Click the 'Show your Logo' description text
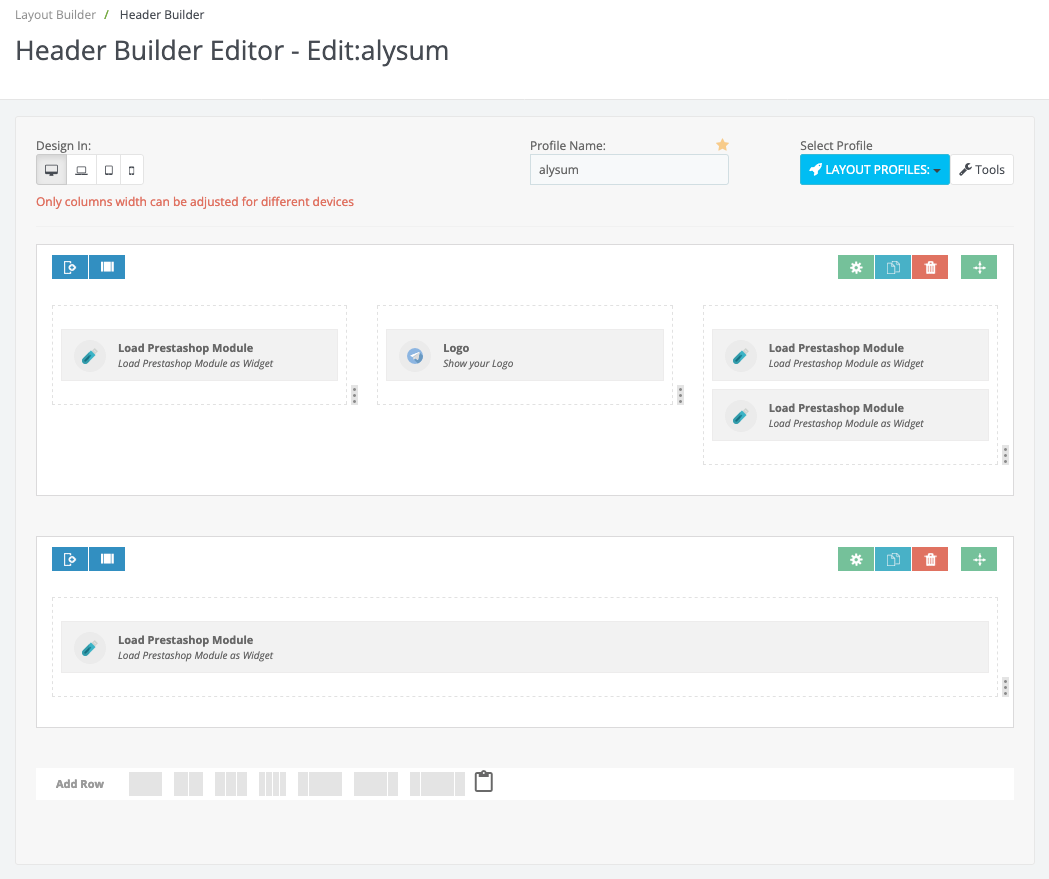The width and height of the screenshot is (1049, 879). [478, 363]
